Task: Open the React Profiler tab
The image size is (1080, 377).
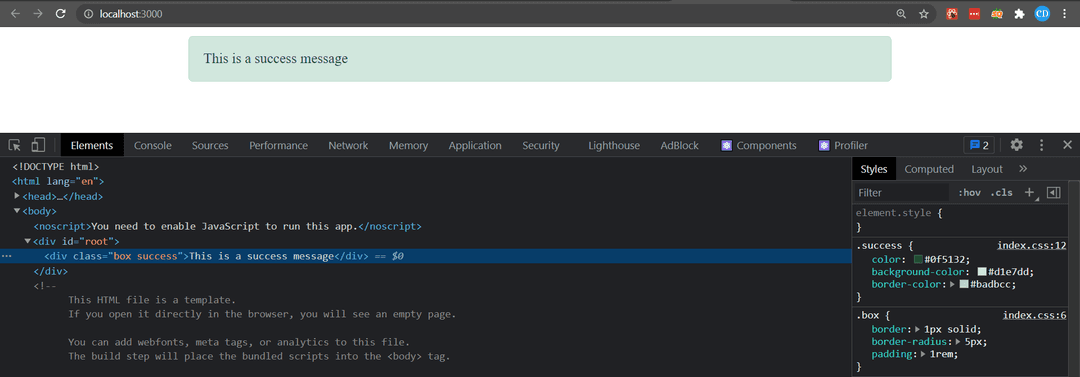Action: coord(843,145)
